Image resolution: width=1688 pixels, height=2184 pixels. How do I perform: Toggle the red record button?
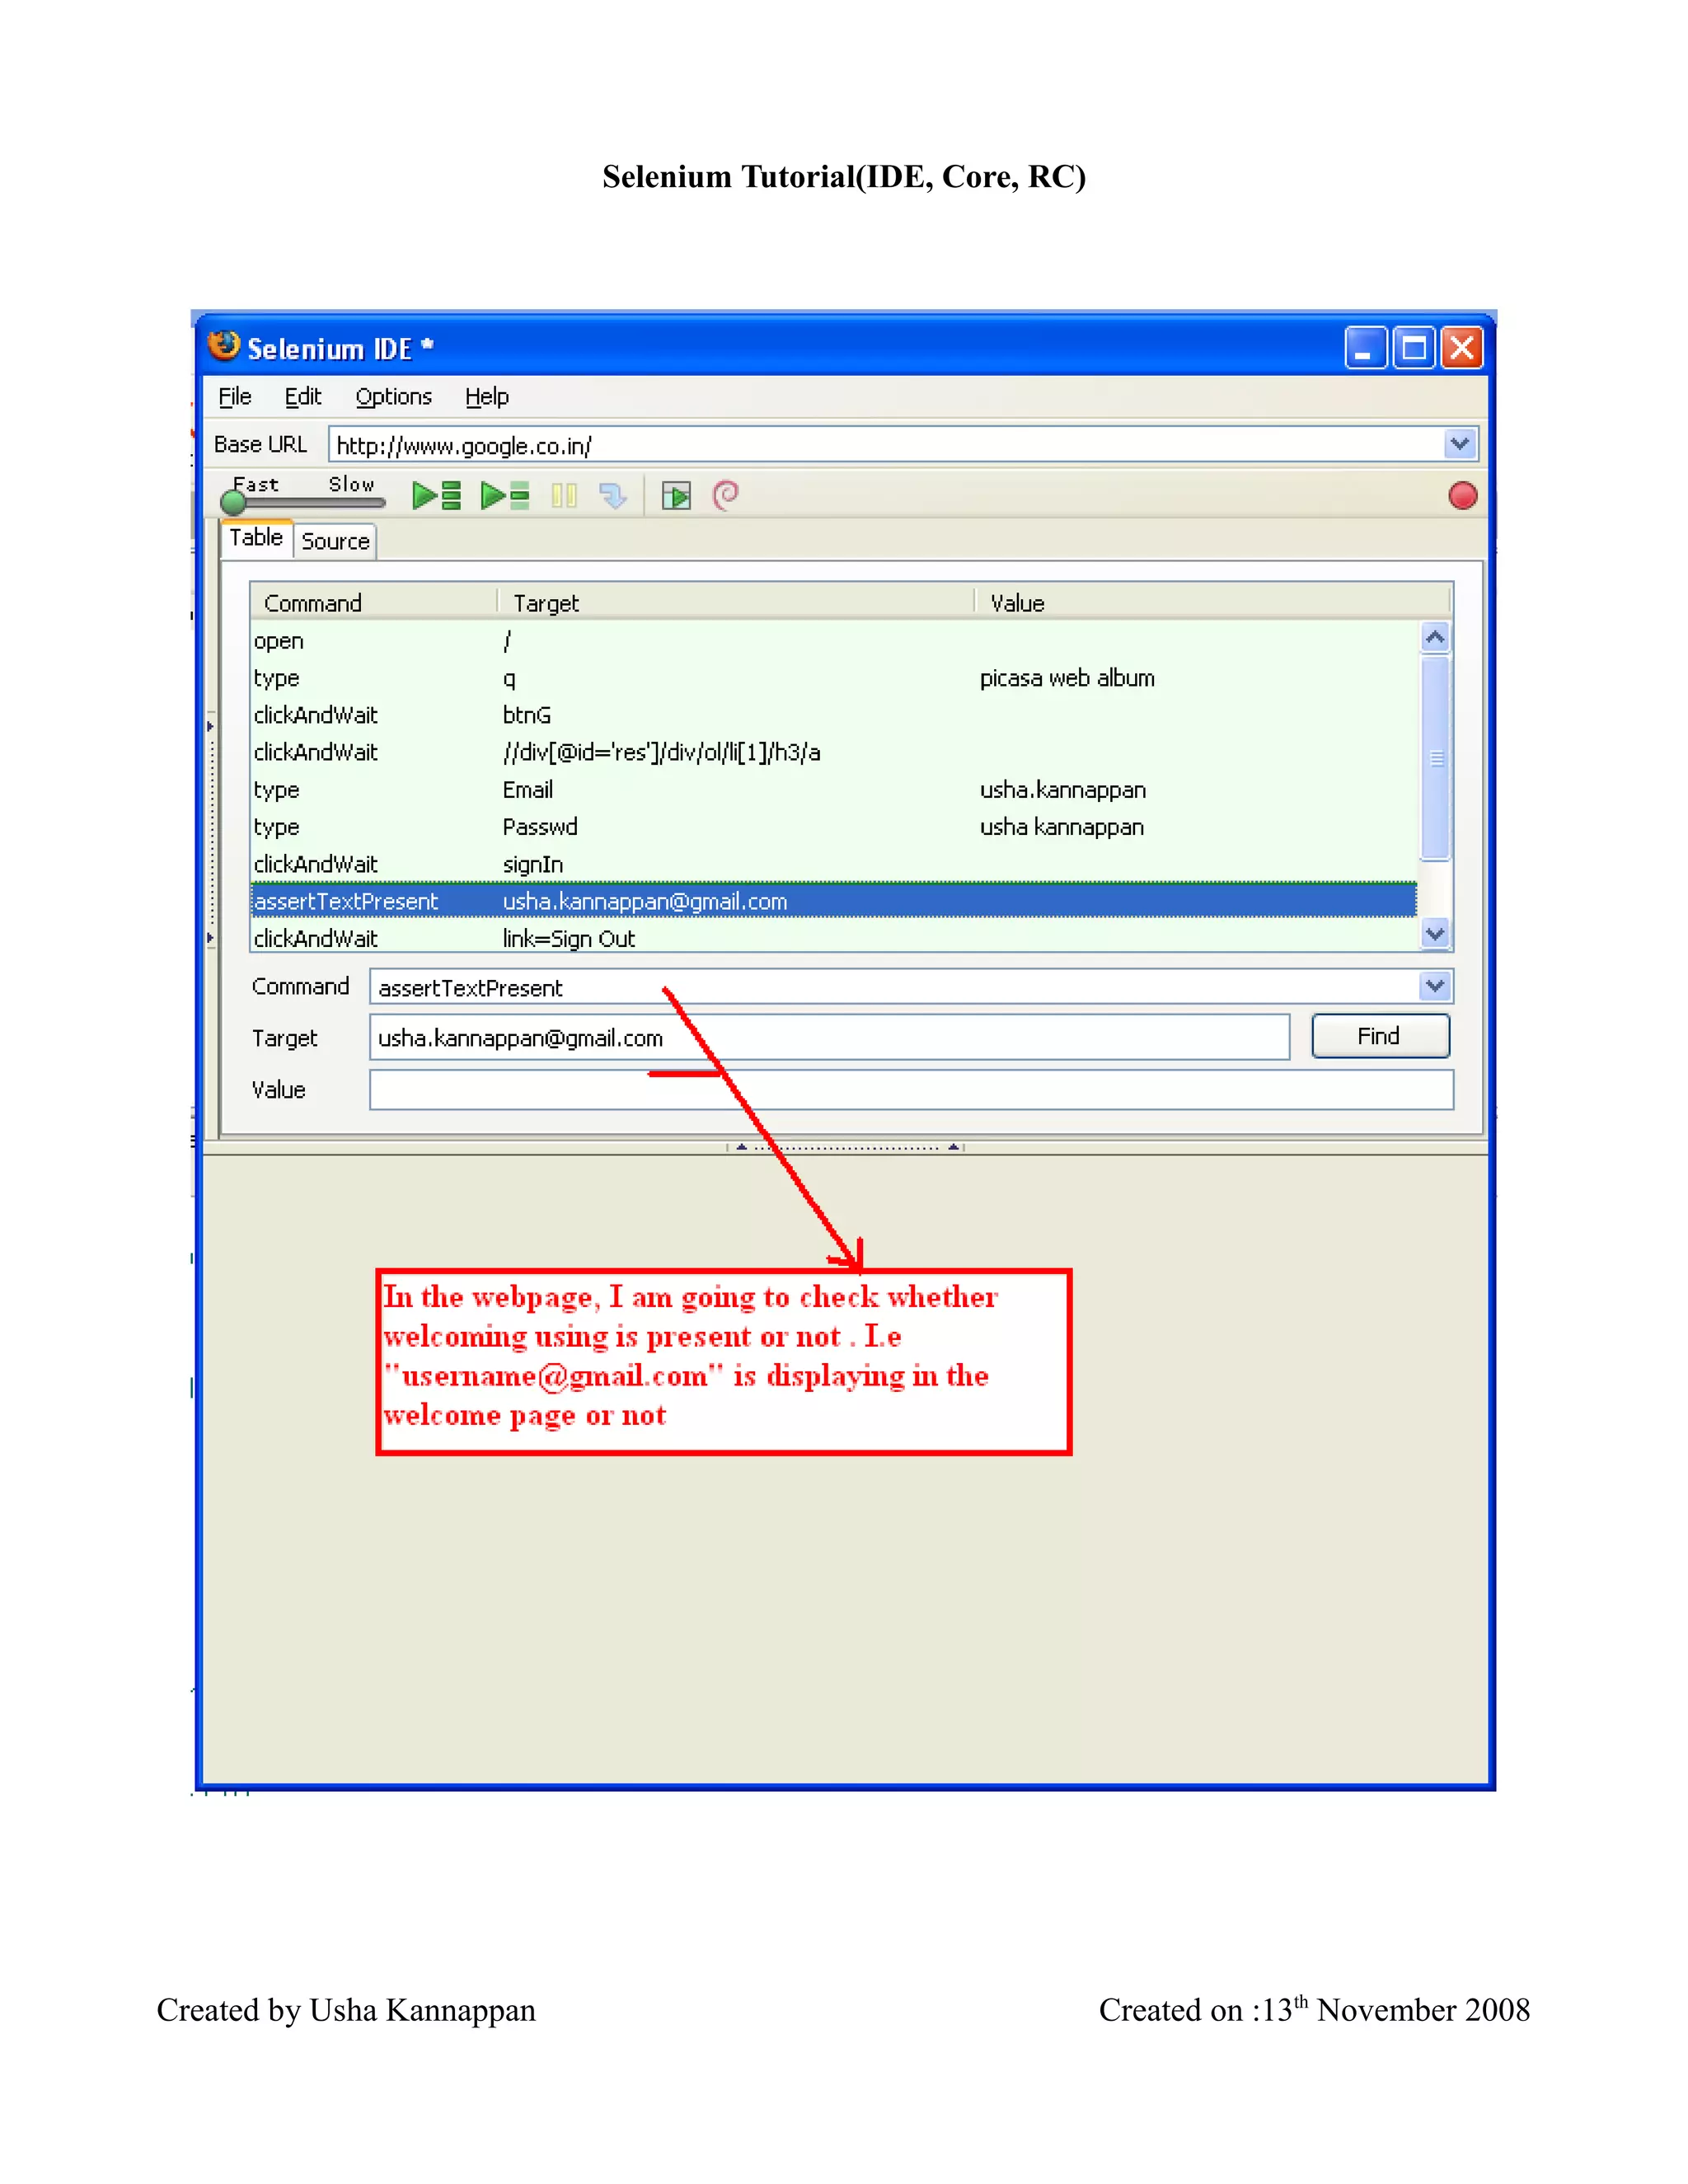pyautogui.click(x=1462, y=495)
